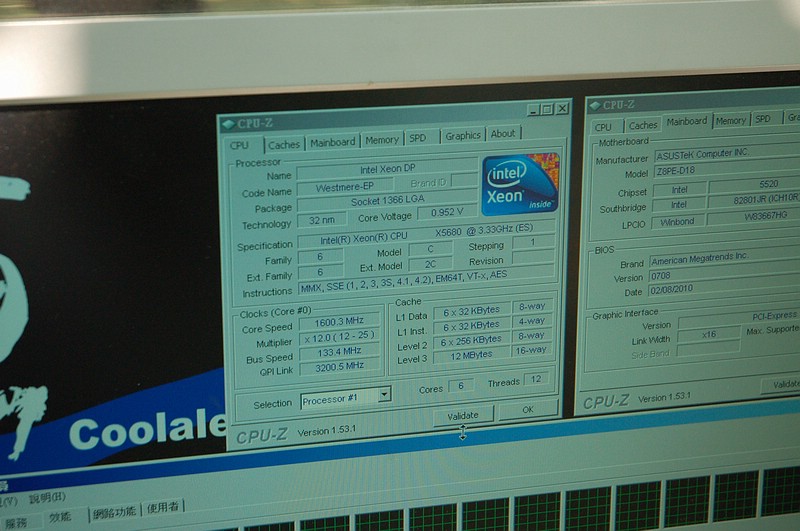Viewport: 800px width, 531px height.
Task: Close the first CPU-Z window
Action: [x=562, y=108]
